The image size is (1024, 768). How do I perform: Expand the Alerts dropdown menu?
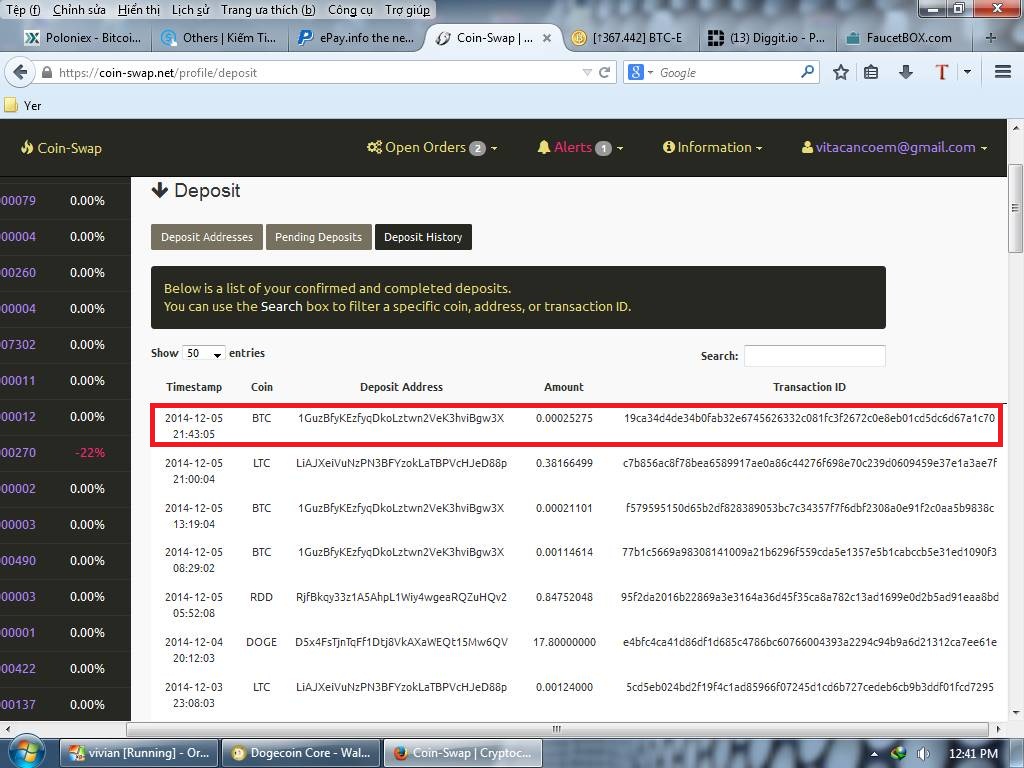point(580,148)
